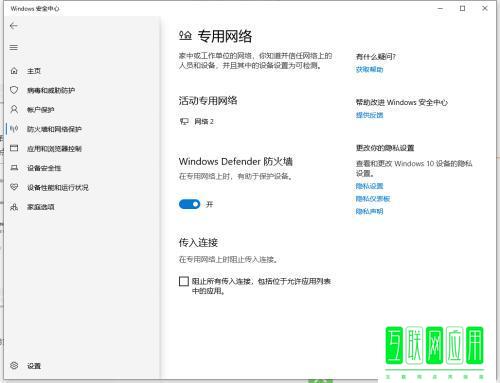Open the 隐私设置 link
Screen dimensions: 500x383
click(x=369, y=186)
